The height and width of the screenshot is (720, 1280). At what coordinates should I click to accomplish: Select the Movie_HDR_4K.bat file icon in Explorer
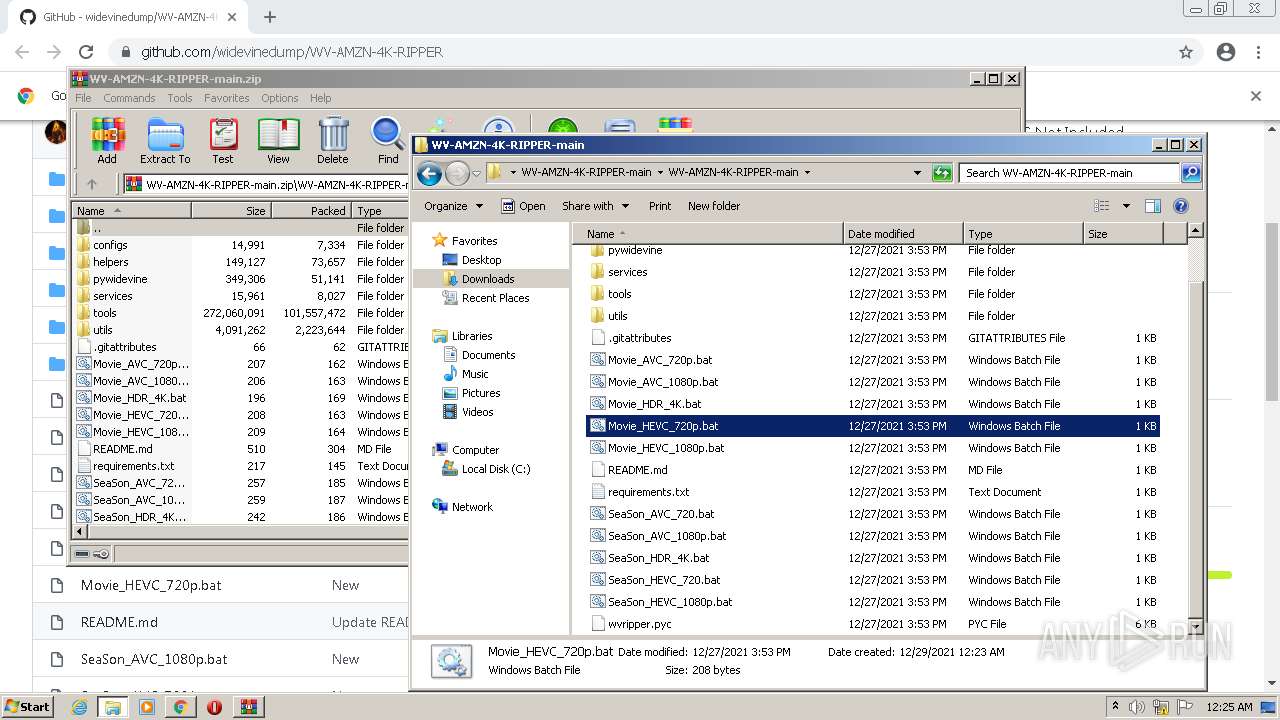click(598, 404)
